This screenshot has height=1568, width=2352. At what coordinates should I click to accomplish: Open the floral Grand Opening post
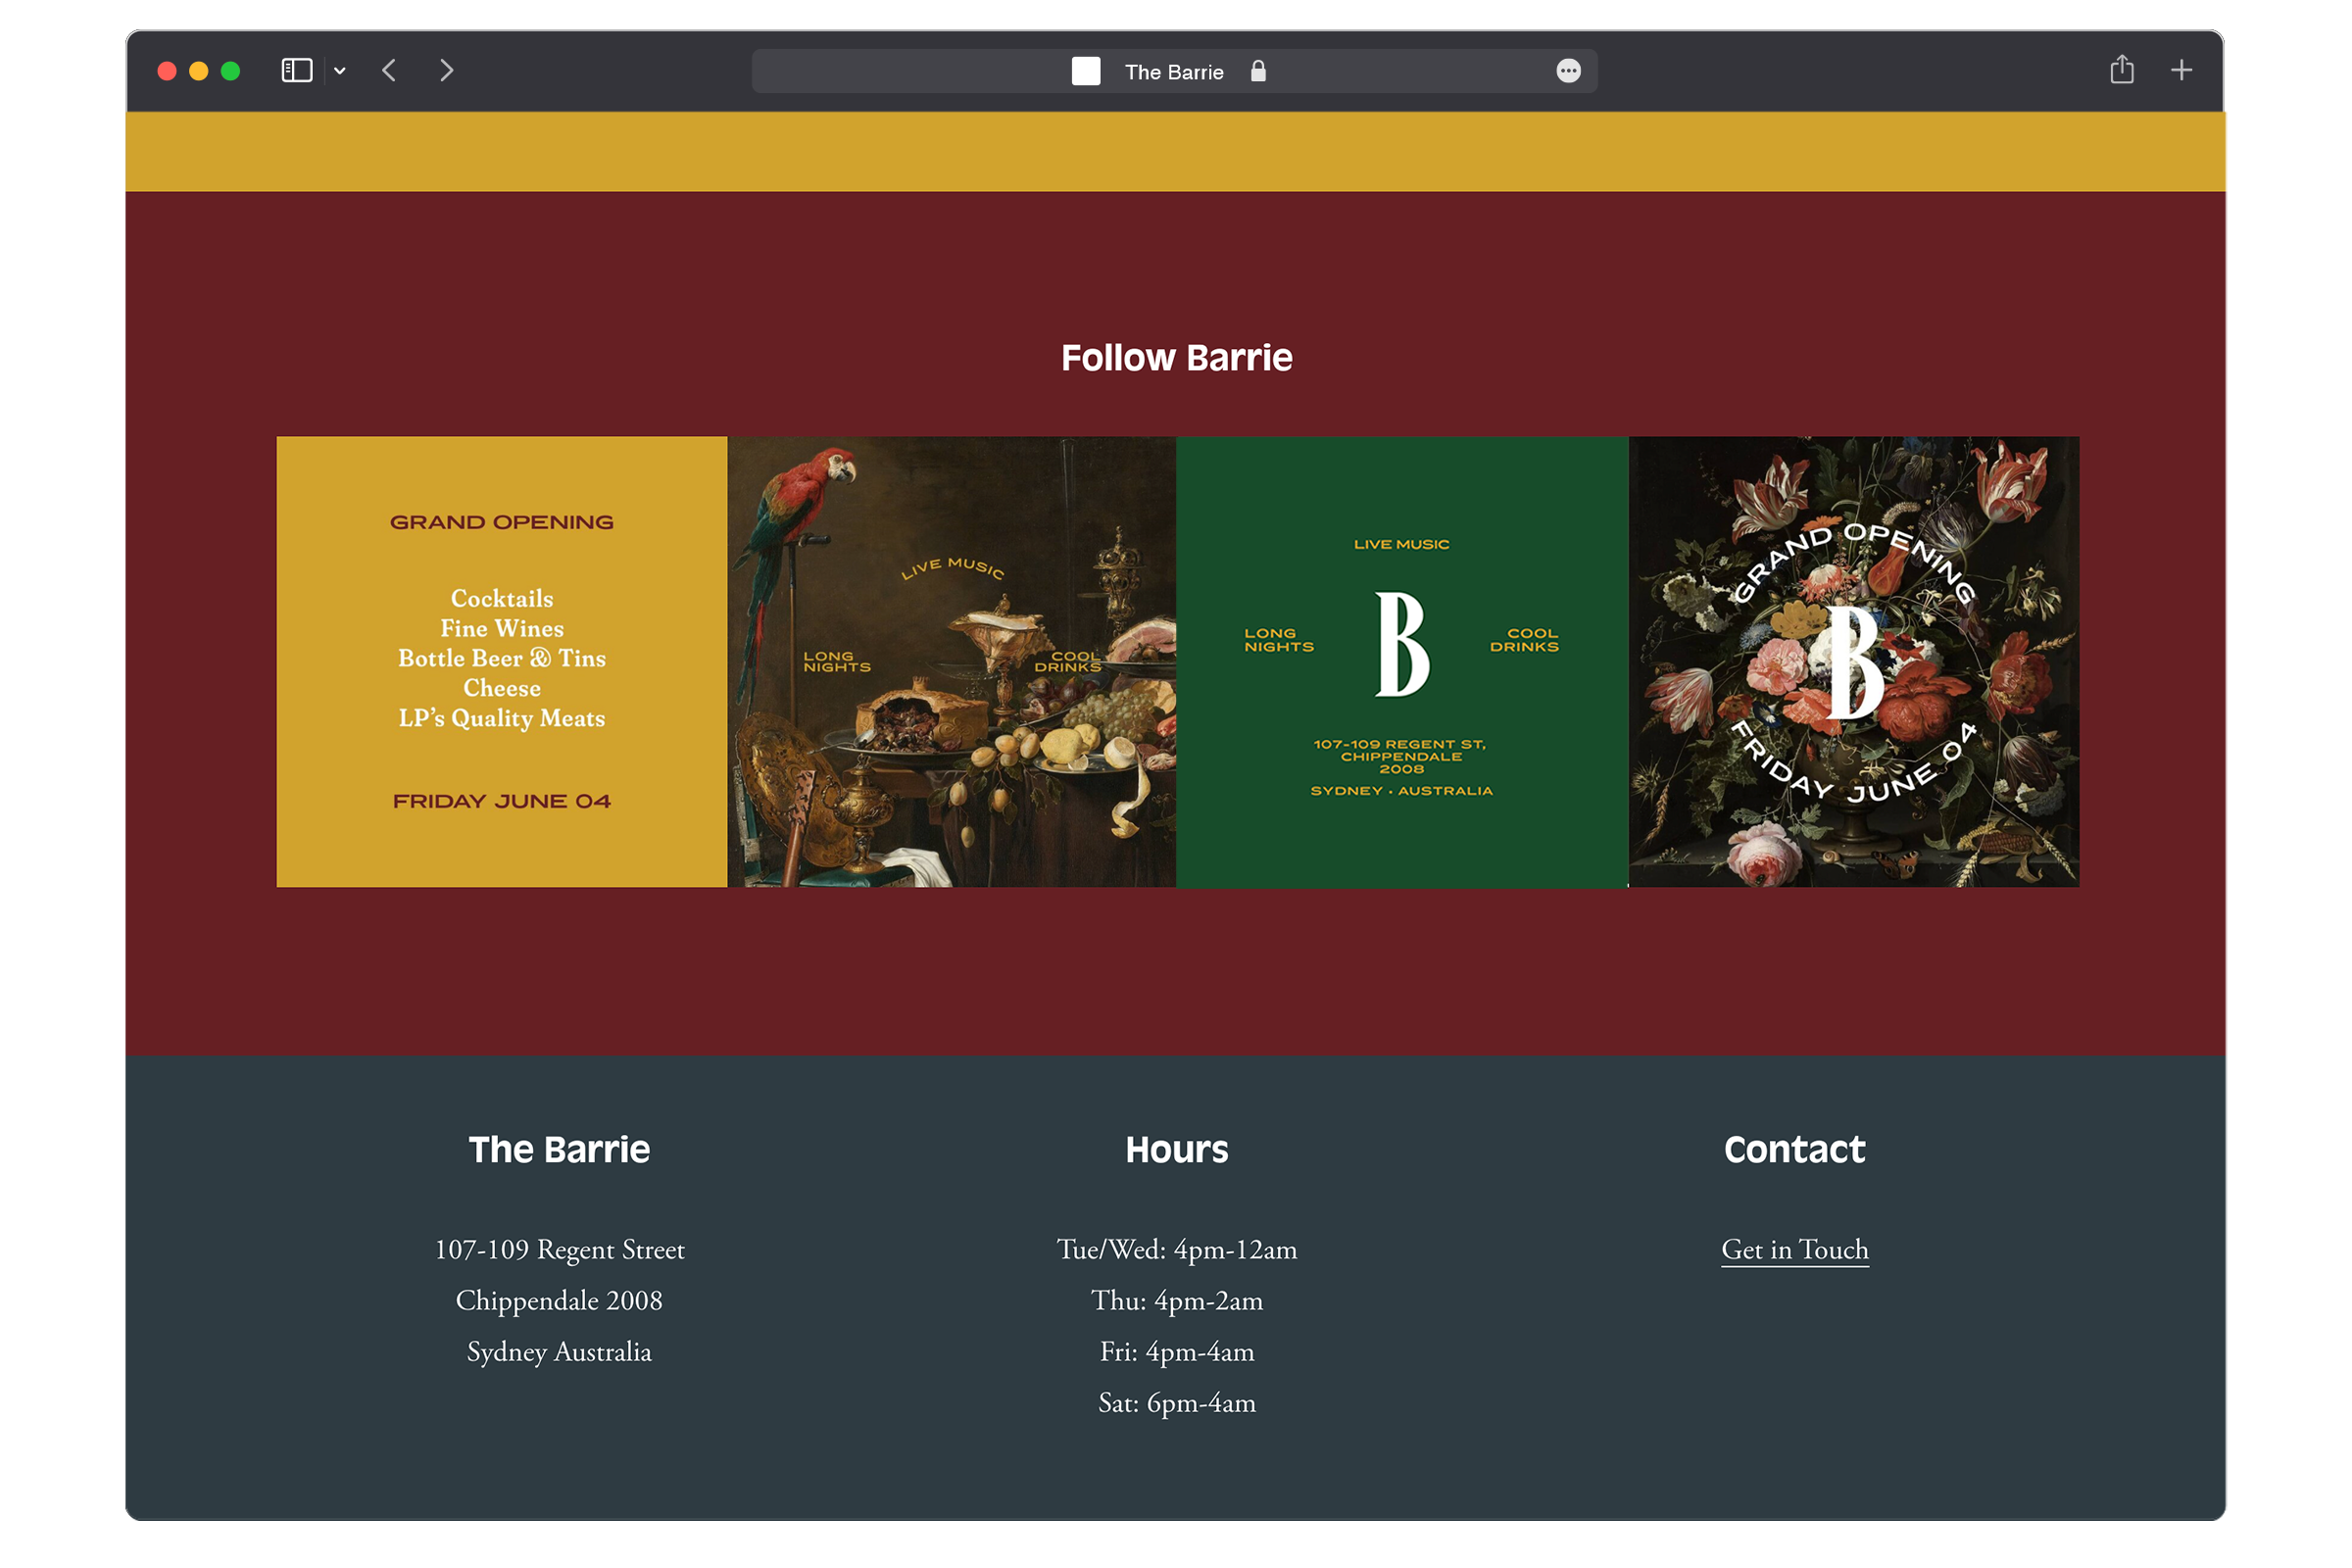tap(1854, 662)
